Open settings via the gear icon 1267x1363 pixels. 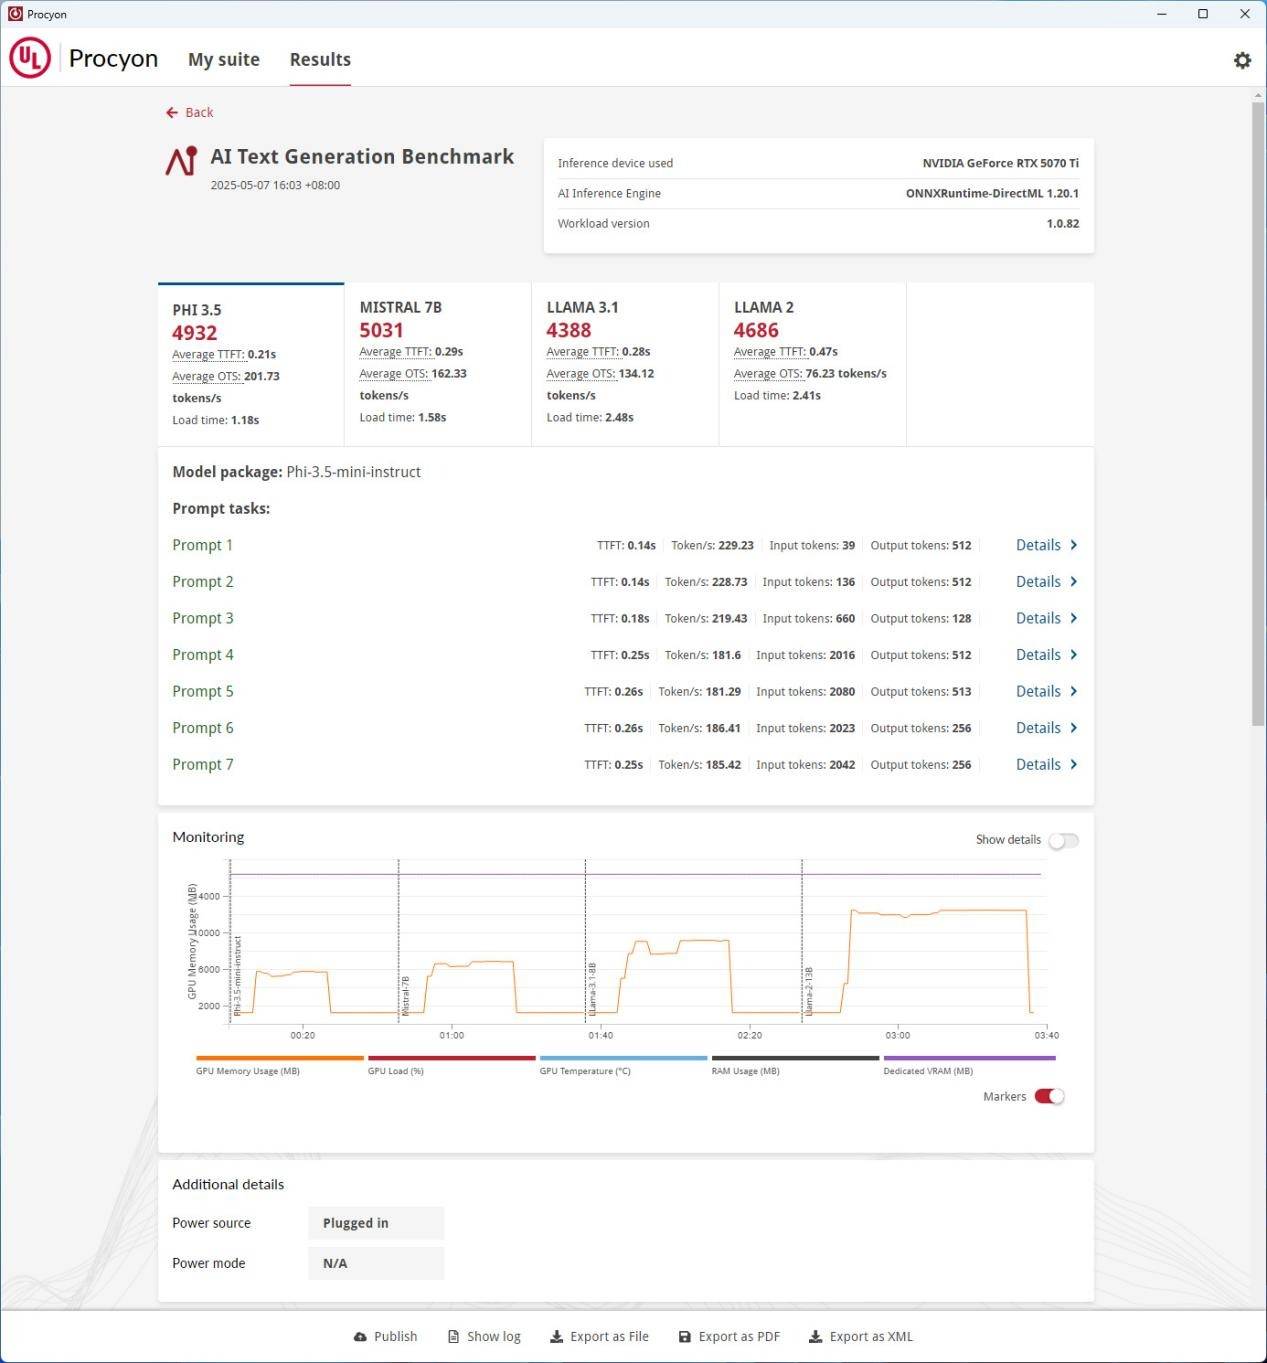(x=1242, y=60)
